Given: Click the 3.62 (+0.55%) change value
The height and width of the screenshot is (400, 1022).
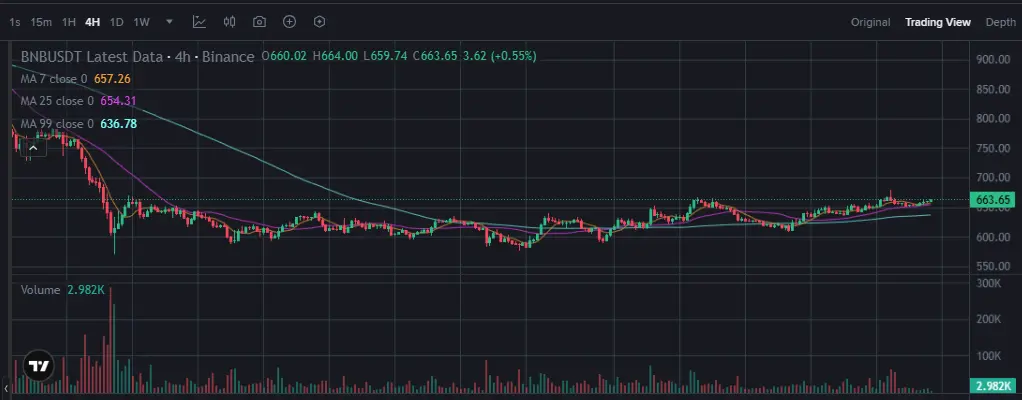Looking at the screenshot, I should 499,57.
